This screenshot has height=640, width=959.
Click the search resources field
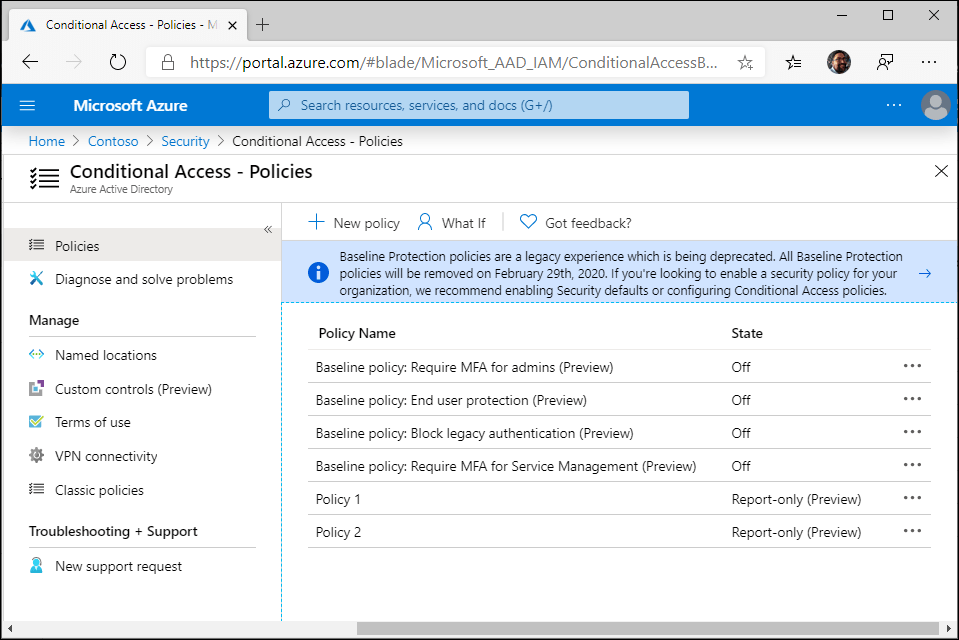tap(478, 104)
